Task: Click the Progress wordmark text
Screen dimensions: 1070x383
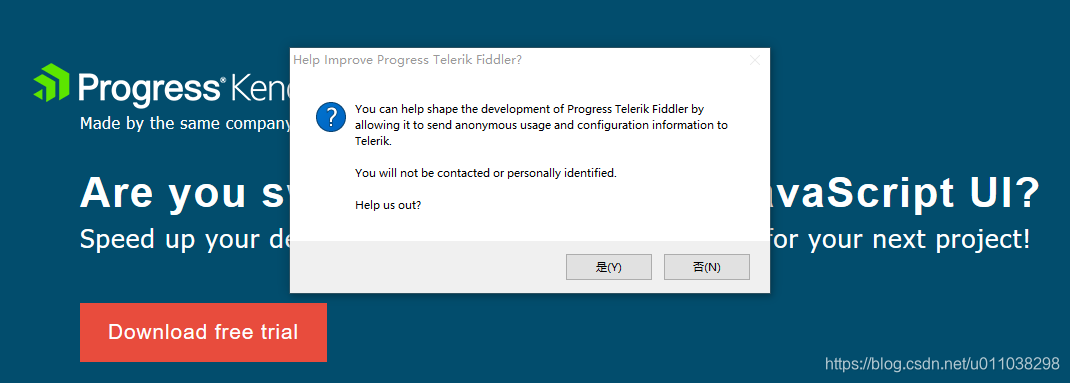Action: tap(151, 89)
